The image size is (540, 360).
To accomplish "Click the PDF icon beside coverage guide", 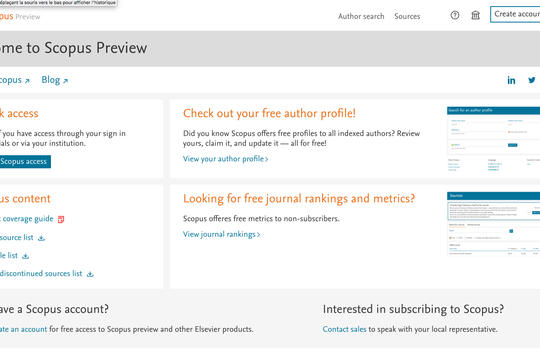I will [61, 219].
